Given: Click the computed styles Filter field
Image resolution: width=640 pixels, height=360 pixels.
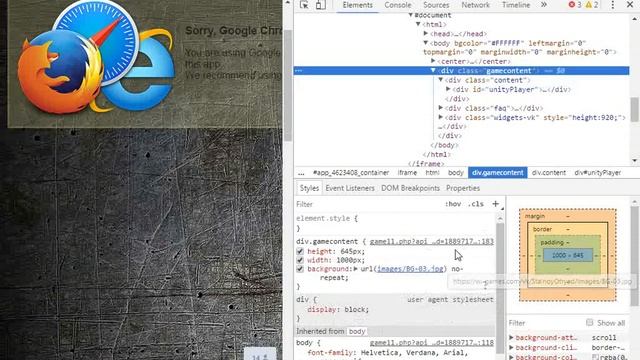Looking at the screenshot, I should click(x=545, y=323).
